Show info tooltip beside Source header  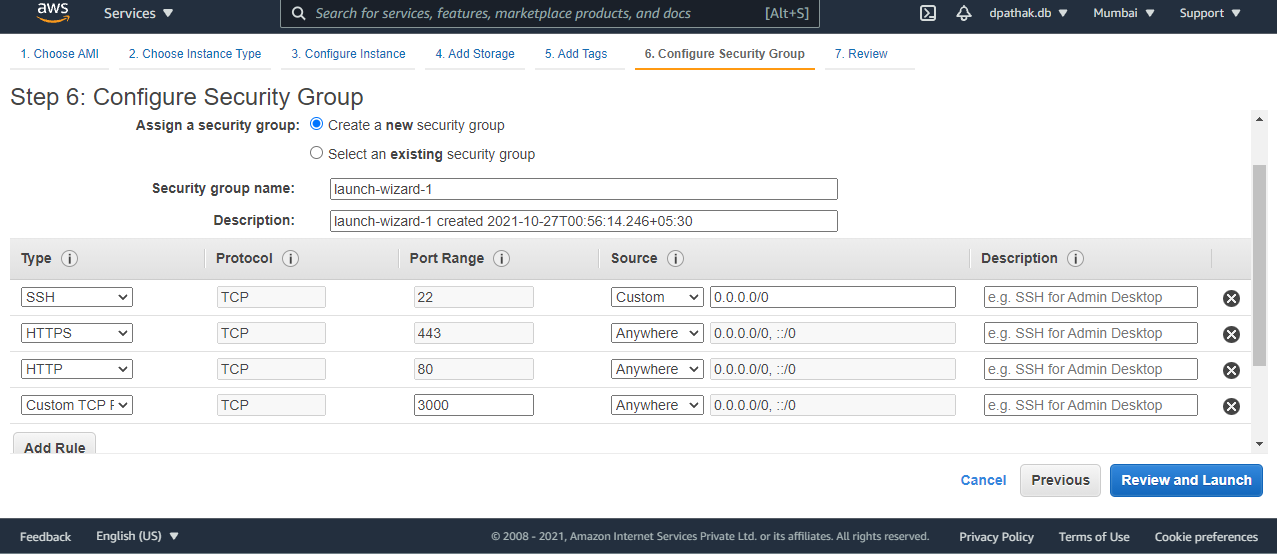pos(675,259)
